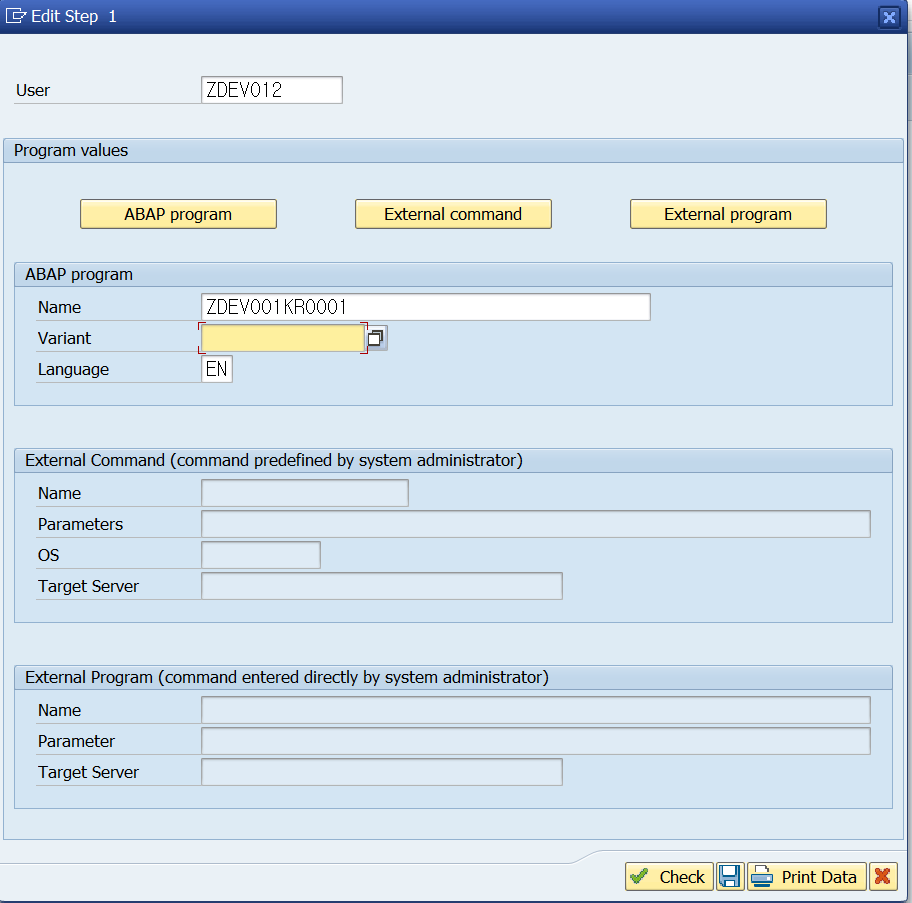Cancel via the red X icon at bottom
912x903 pixels.
(x=883, y=876)
